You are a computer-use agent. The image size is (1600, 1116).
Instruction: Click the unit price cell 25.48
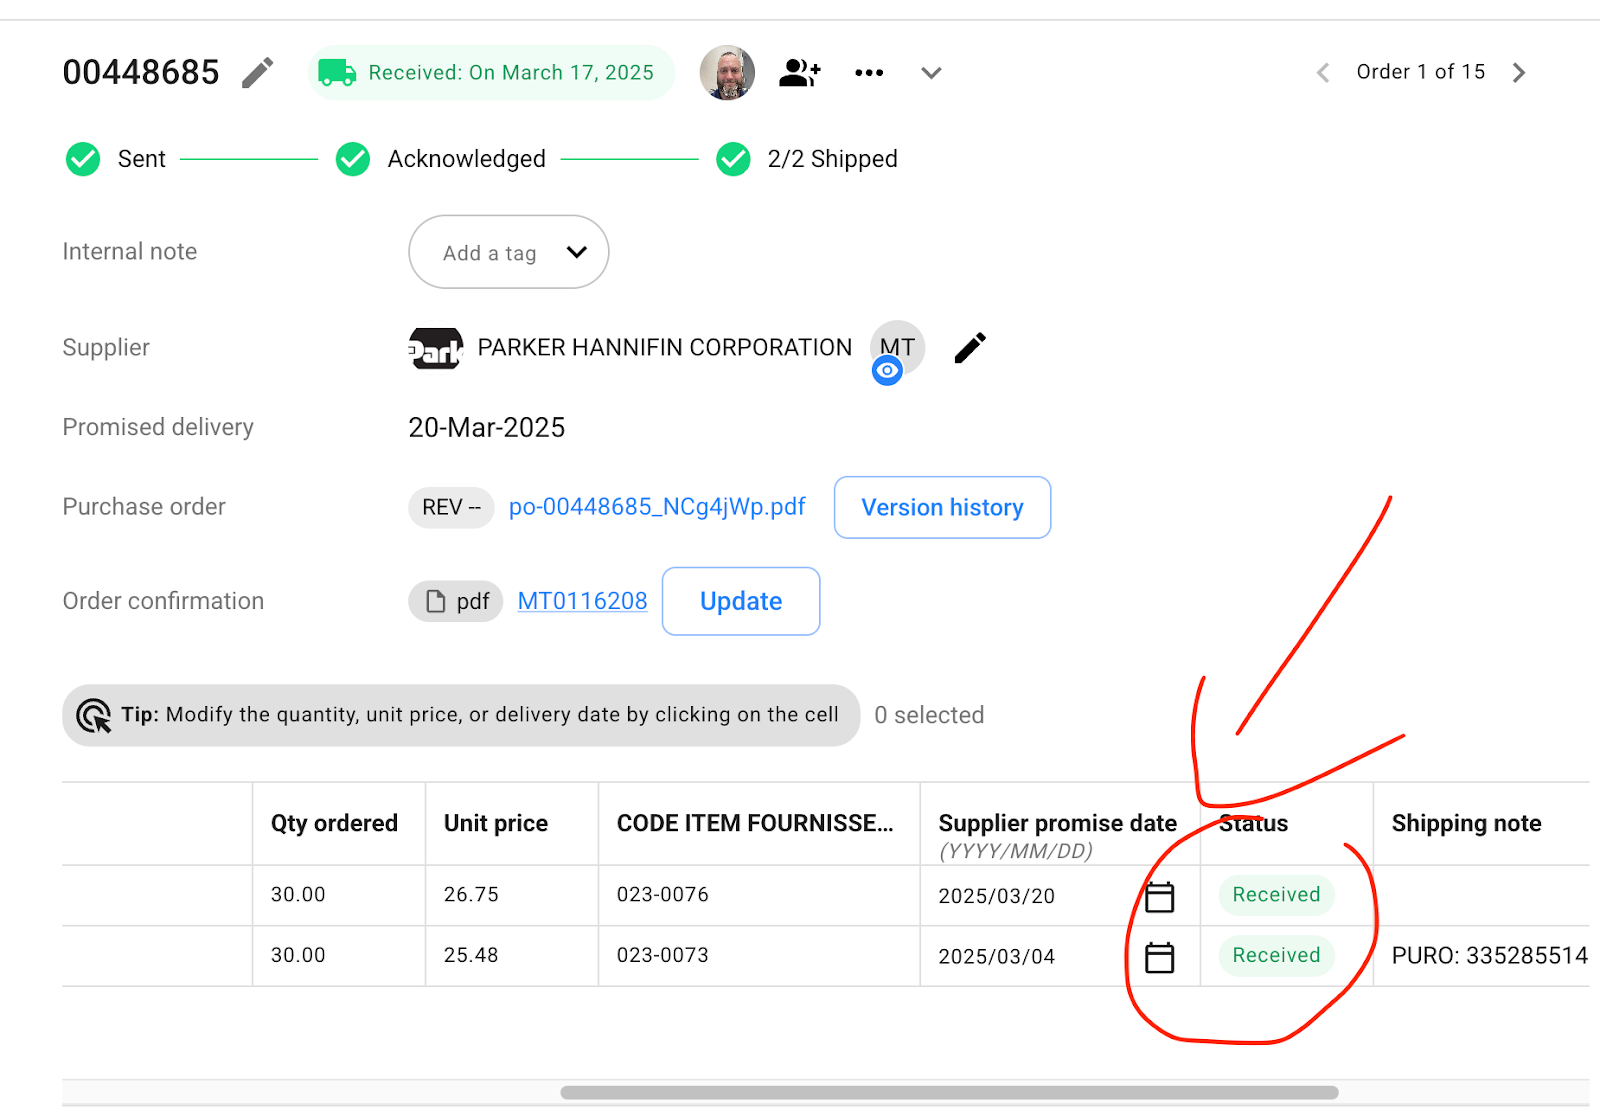coord(471,956)
